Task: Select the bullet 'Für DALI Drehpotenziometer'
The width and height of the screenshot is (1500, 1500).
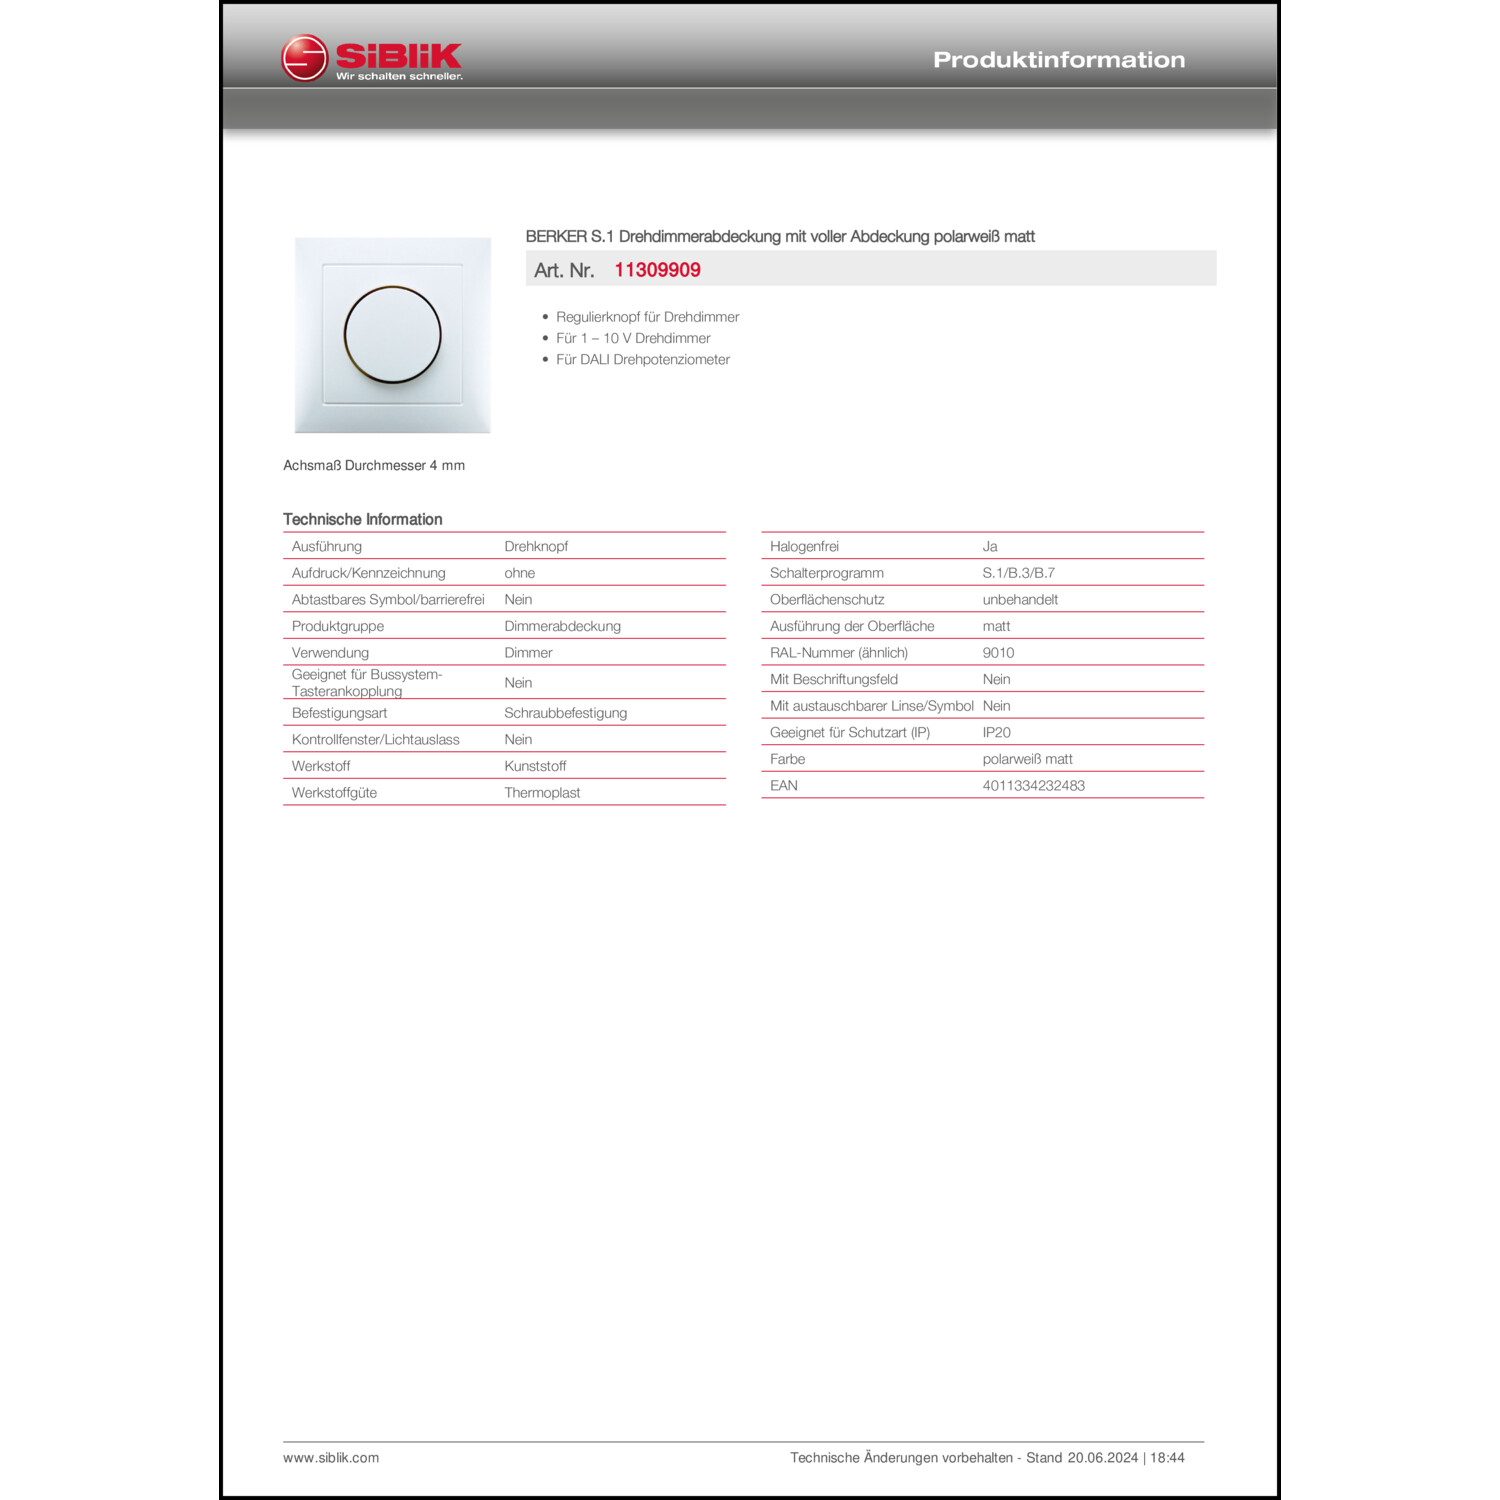Action: pyautogui.click(x=643, y=359)
